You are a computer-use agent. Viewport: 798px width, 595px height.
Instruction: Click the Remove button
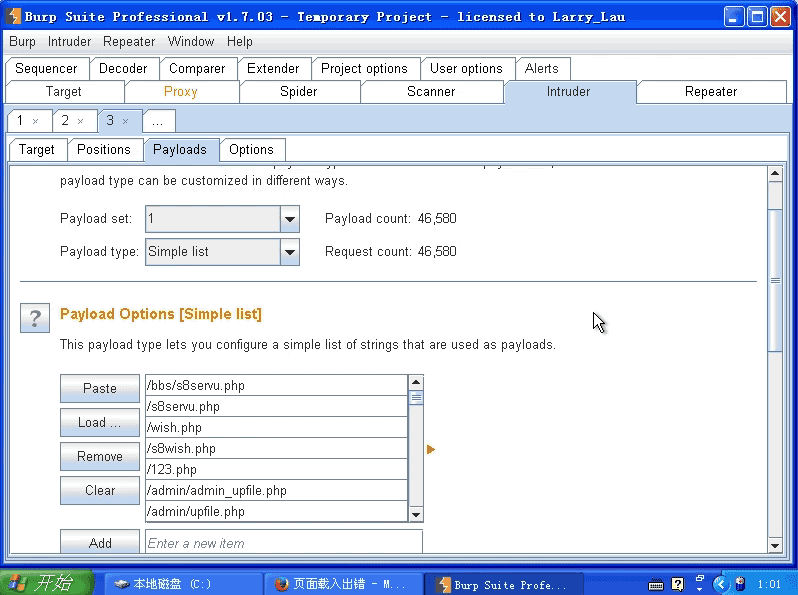coord(100,457)
